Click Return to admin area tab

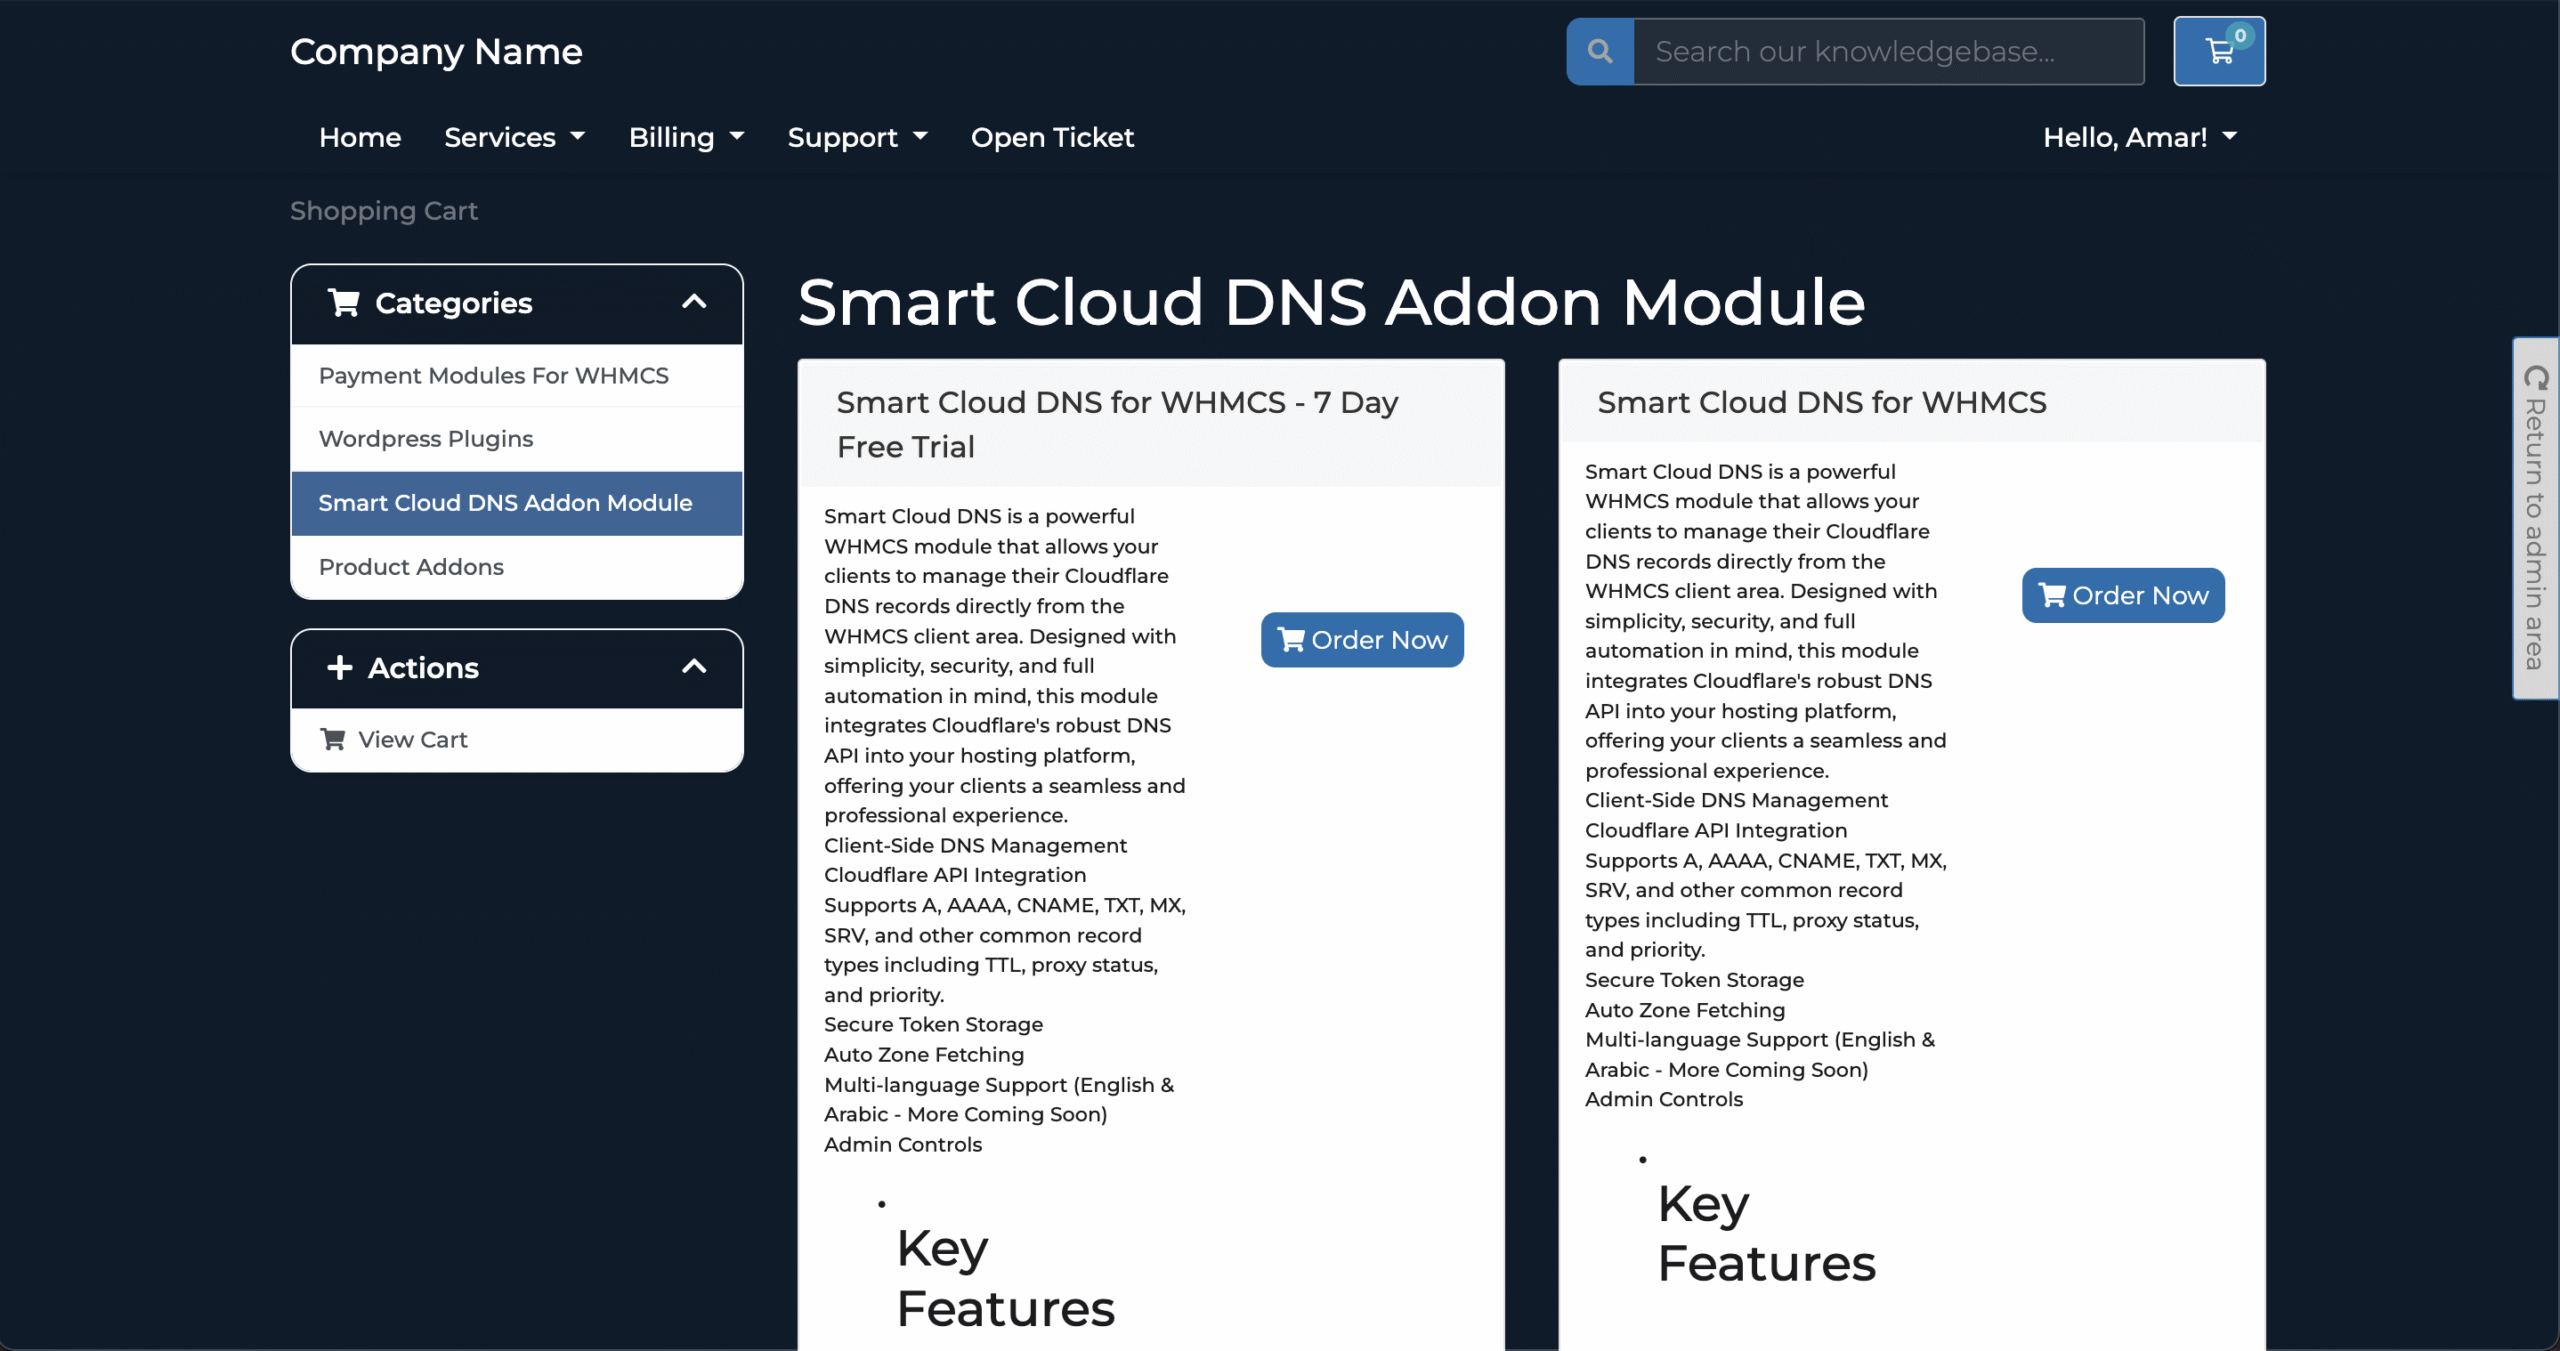2535,518
